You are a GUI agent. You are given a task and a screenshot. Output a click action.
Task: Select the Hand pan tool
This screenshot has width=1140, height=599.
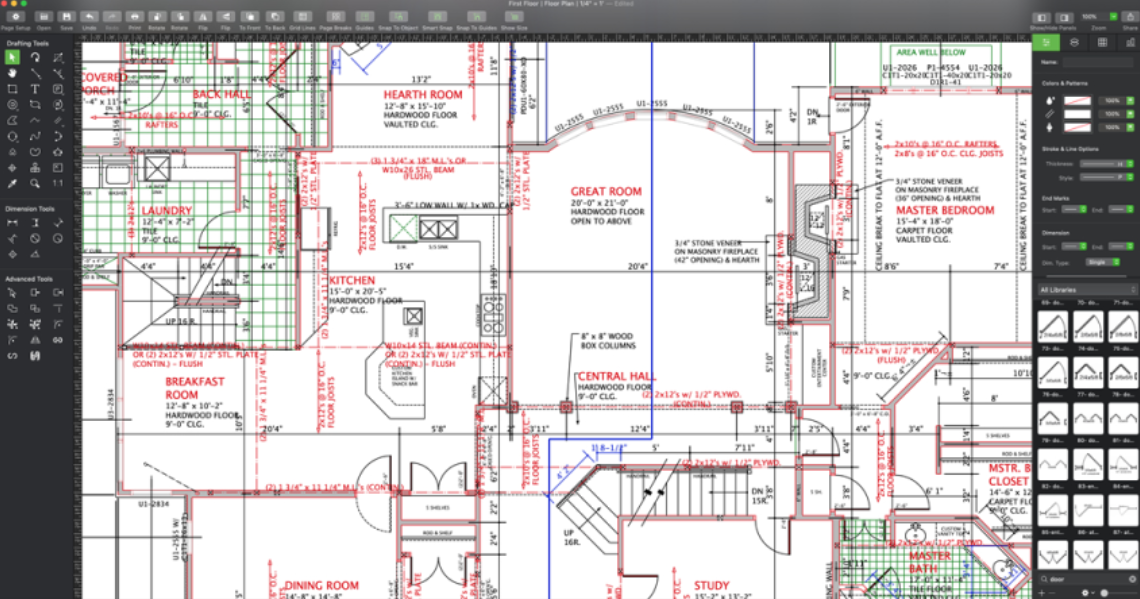(x=11, y=73)
